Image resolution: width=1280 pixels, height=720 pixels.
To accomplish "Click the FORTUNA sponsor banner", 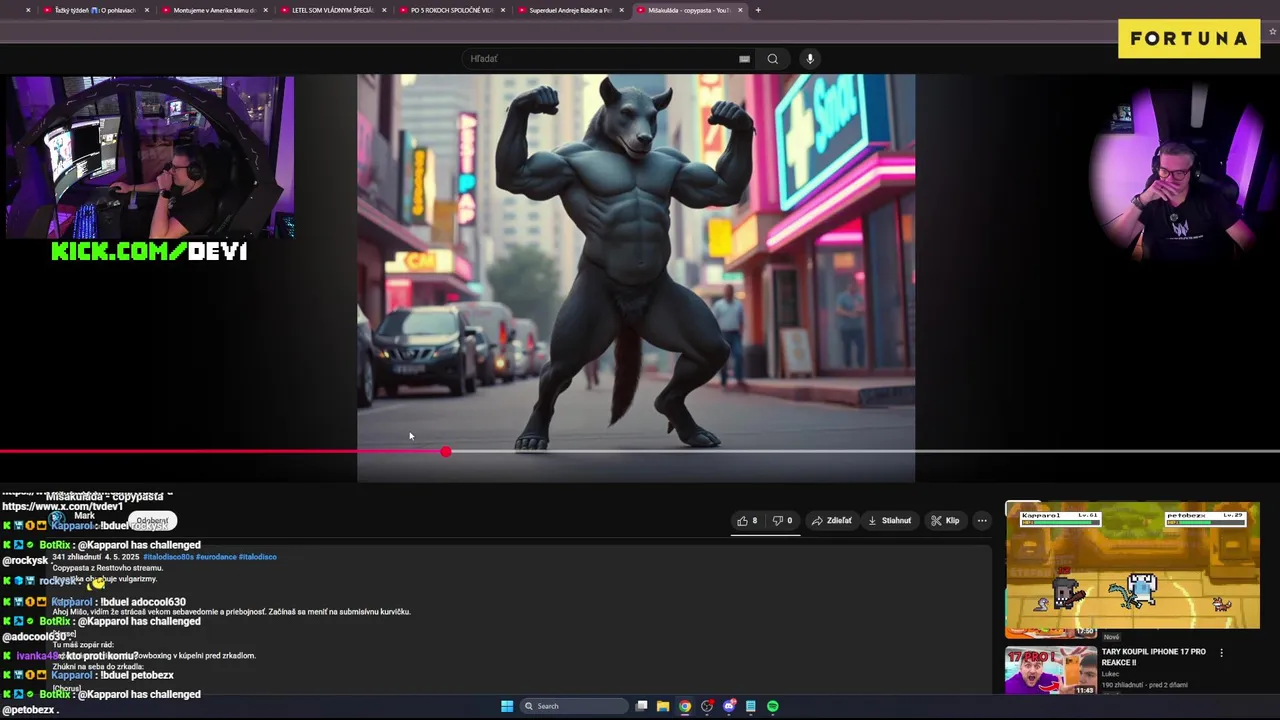I will pyautogui.click(x=1189, y=39).
